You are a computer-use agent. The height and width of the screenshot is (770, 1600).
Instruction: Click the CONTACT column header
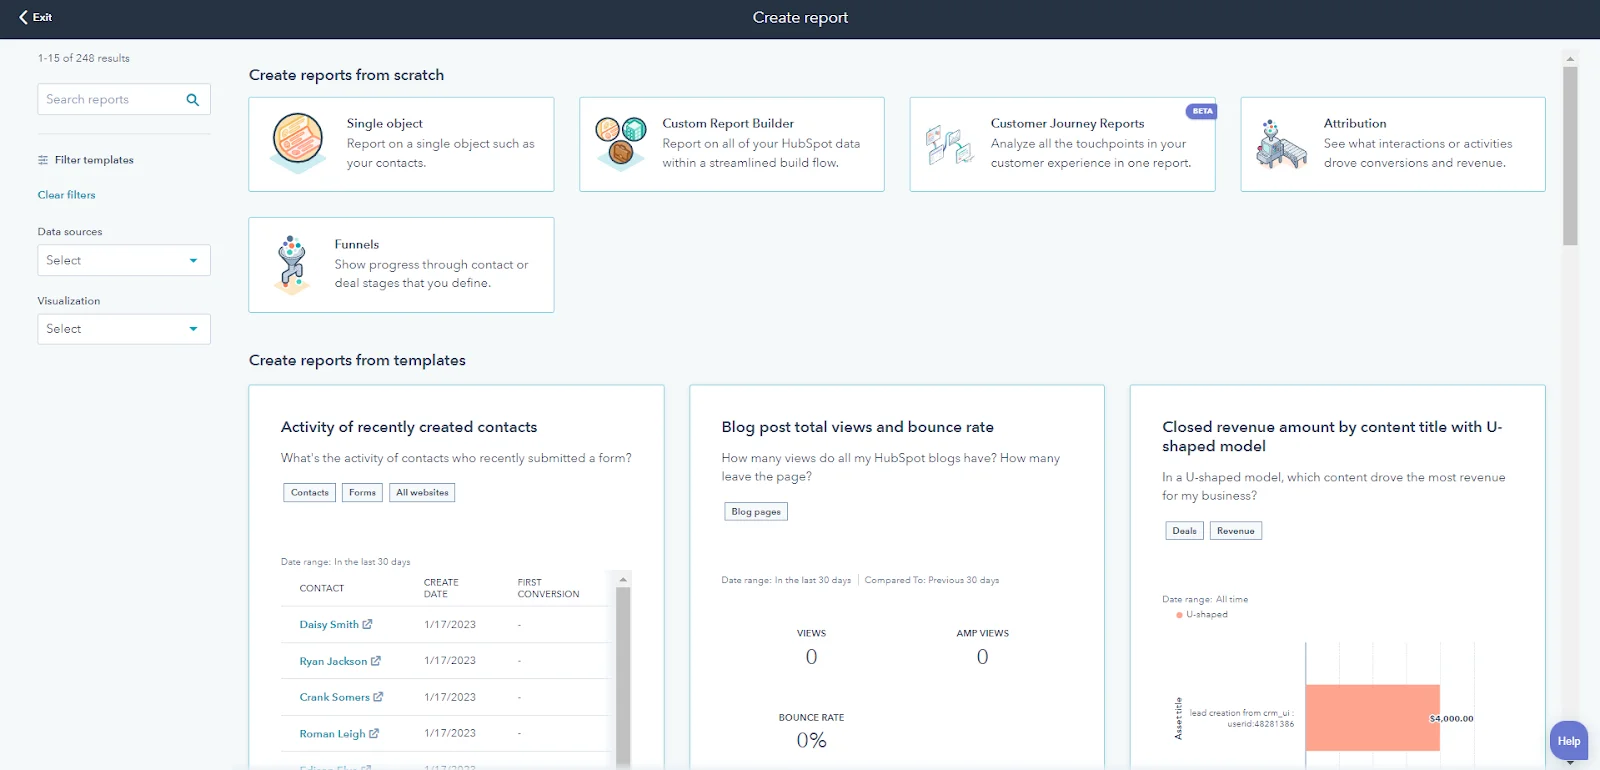click(x=322, y=589)
